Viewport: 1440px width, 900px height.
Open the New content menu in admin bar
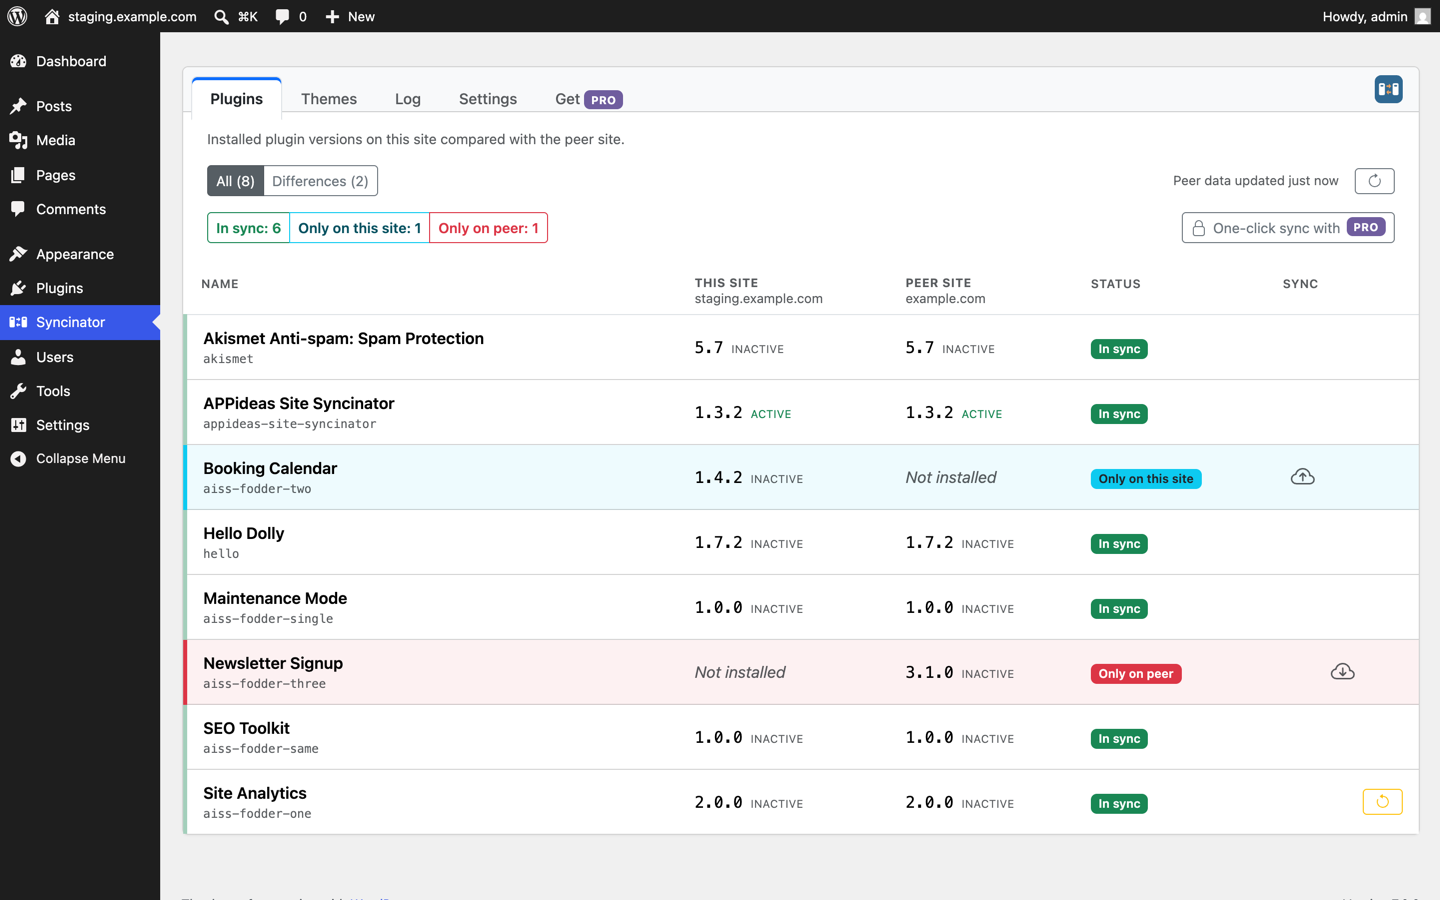(350, 16)
